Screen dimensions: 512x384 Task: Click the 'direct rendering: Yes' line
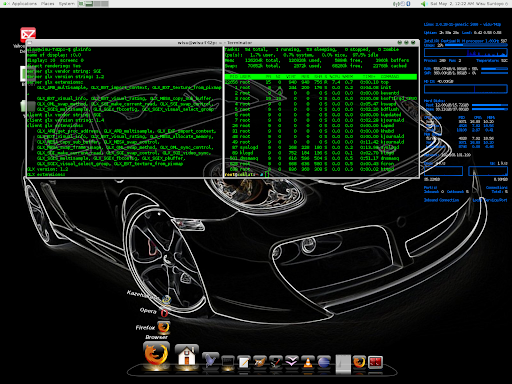[54, 66]
